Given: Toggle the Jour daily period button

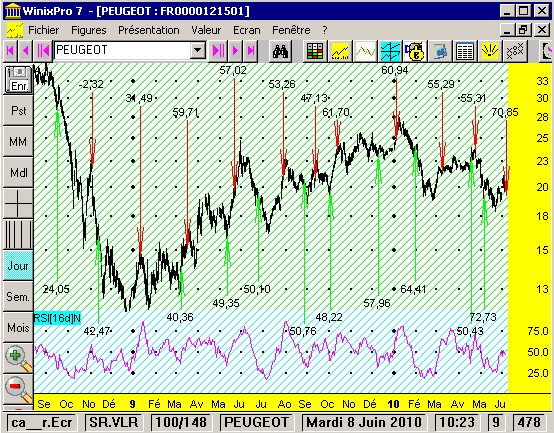Looking at the screenshot, I should 18,266.
